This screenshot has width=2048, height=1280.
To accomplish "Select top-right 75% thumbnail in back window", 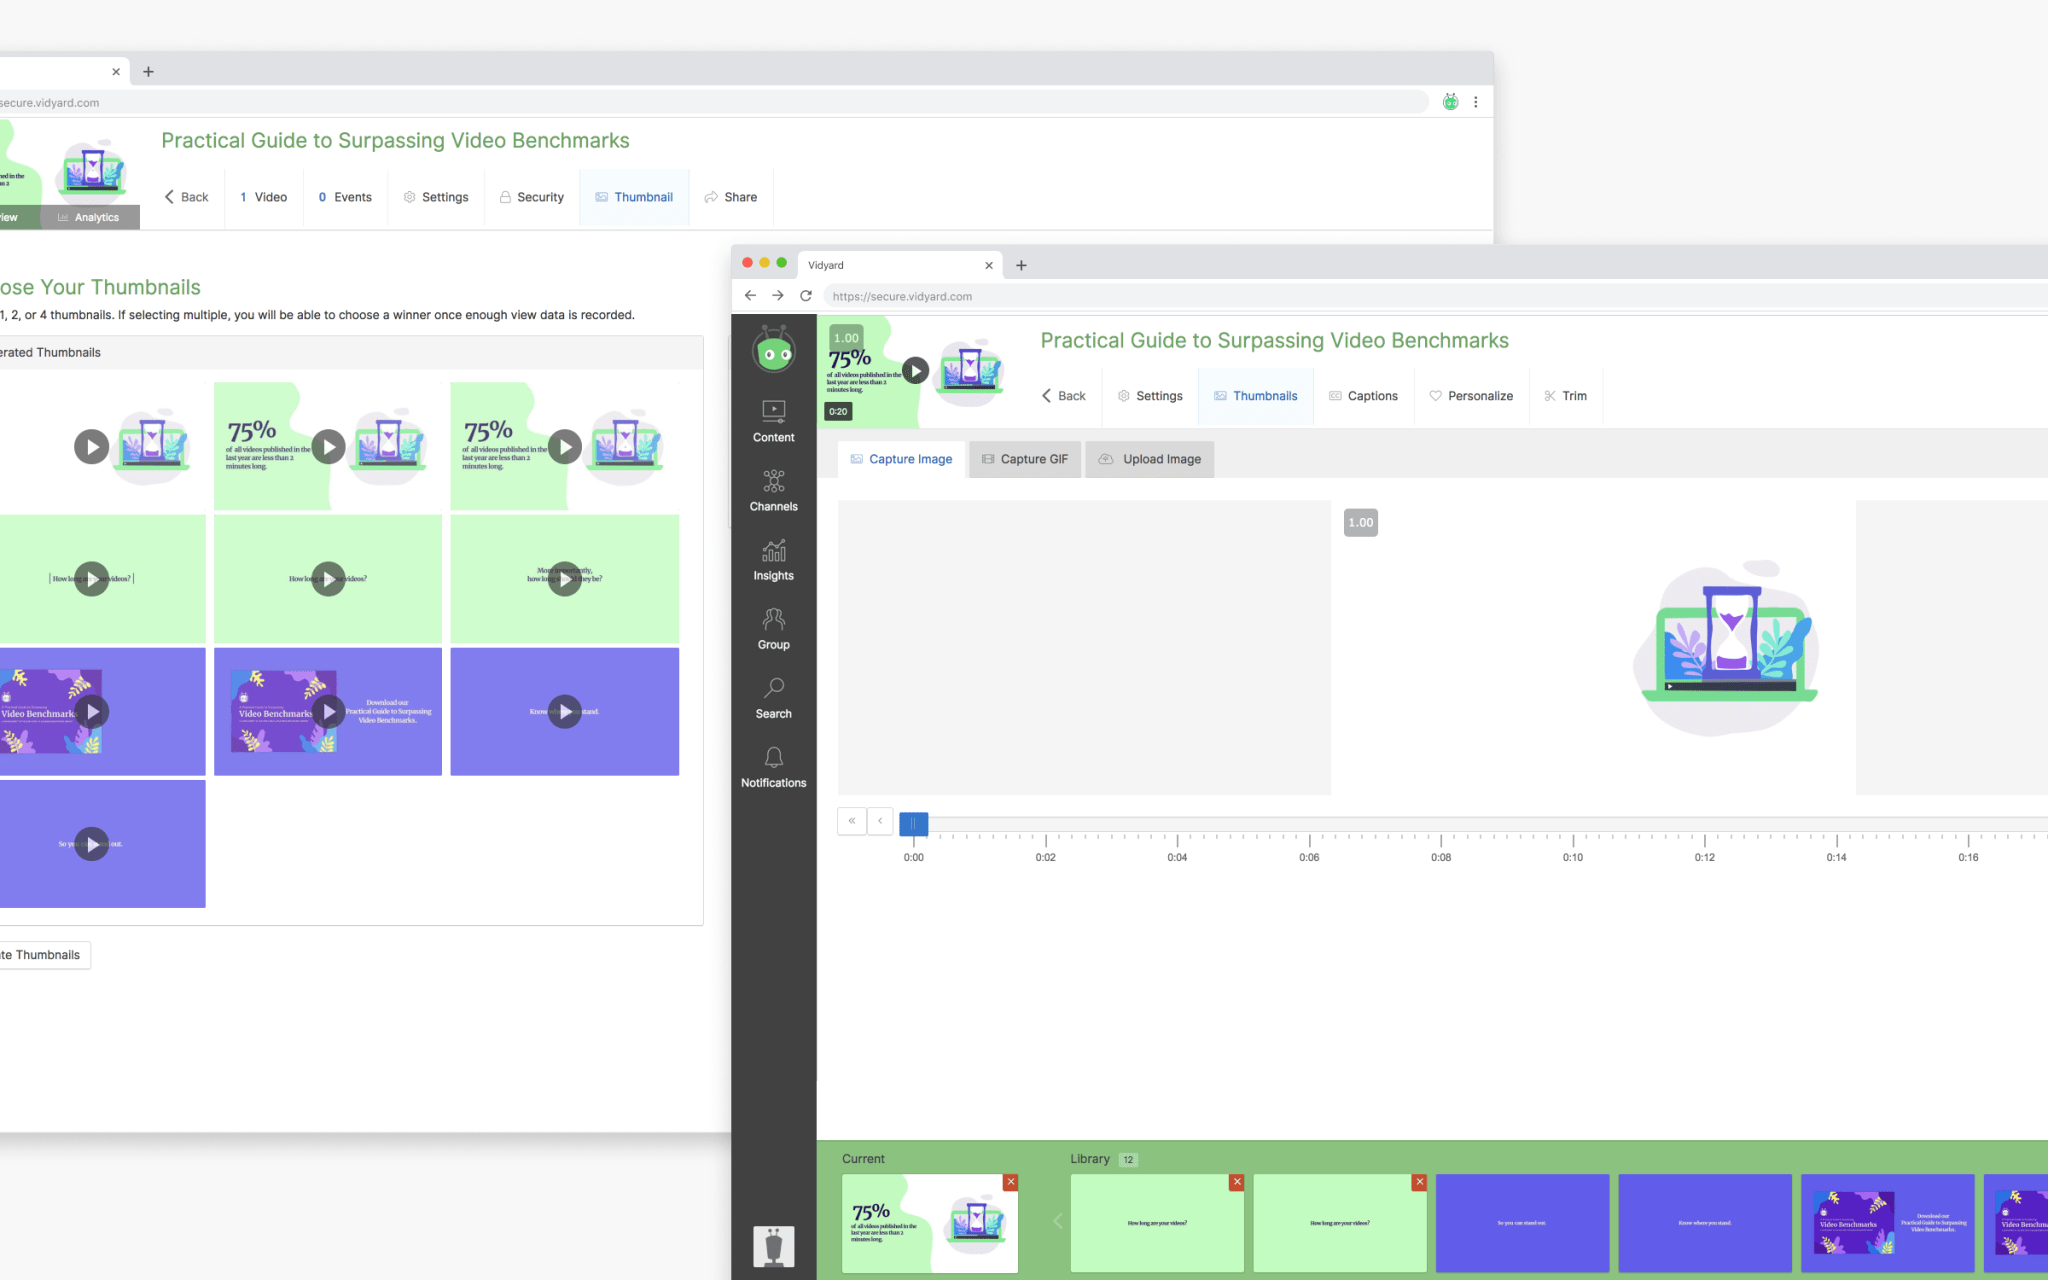I will point(565,446).
